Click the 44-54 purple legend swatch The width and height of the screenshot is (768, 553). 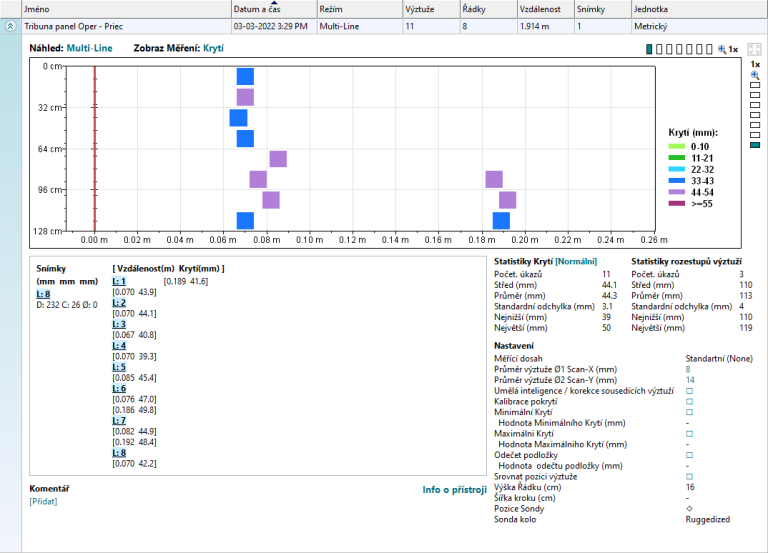[677, 192]
